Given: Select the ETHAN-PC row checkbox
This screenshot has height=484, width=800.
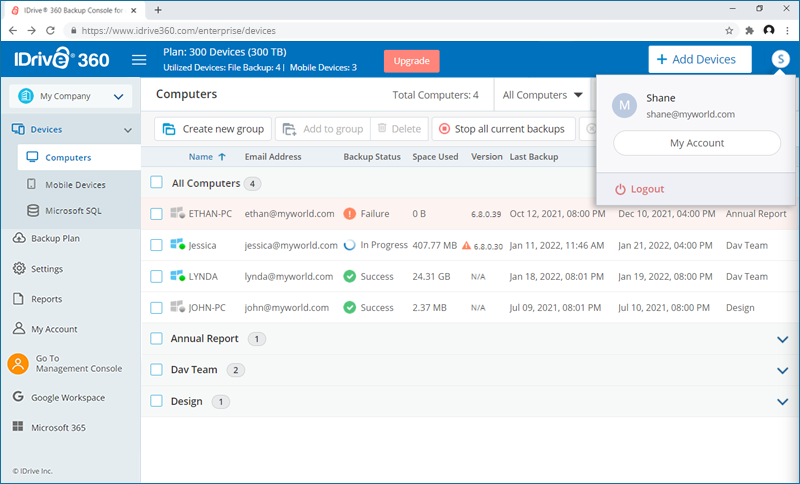Looking at the screenshot, I should 157,214.
